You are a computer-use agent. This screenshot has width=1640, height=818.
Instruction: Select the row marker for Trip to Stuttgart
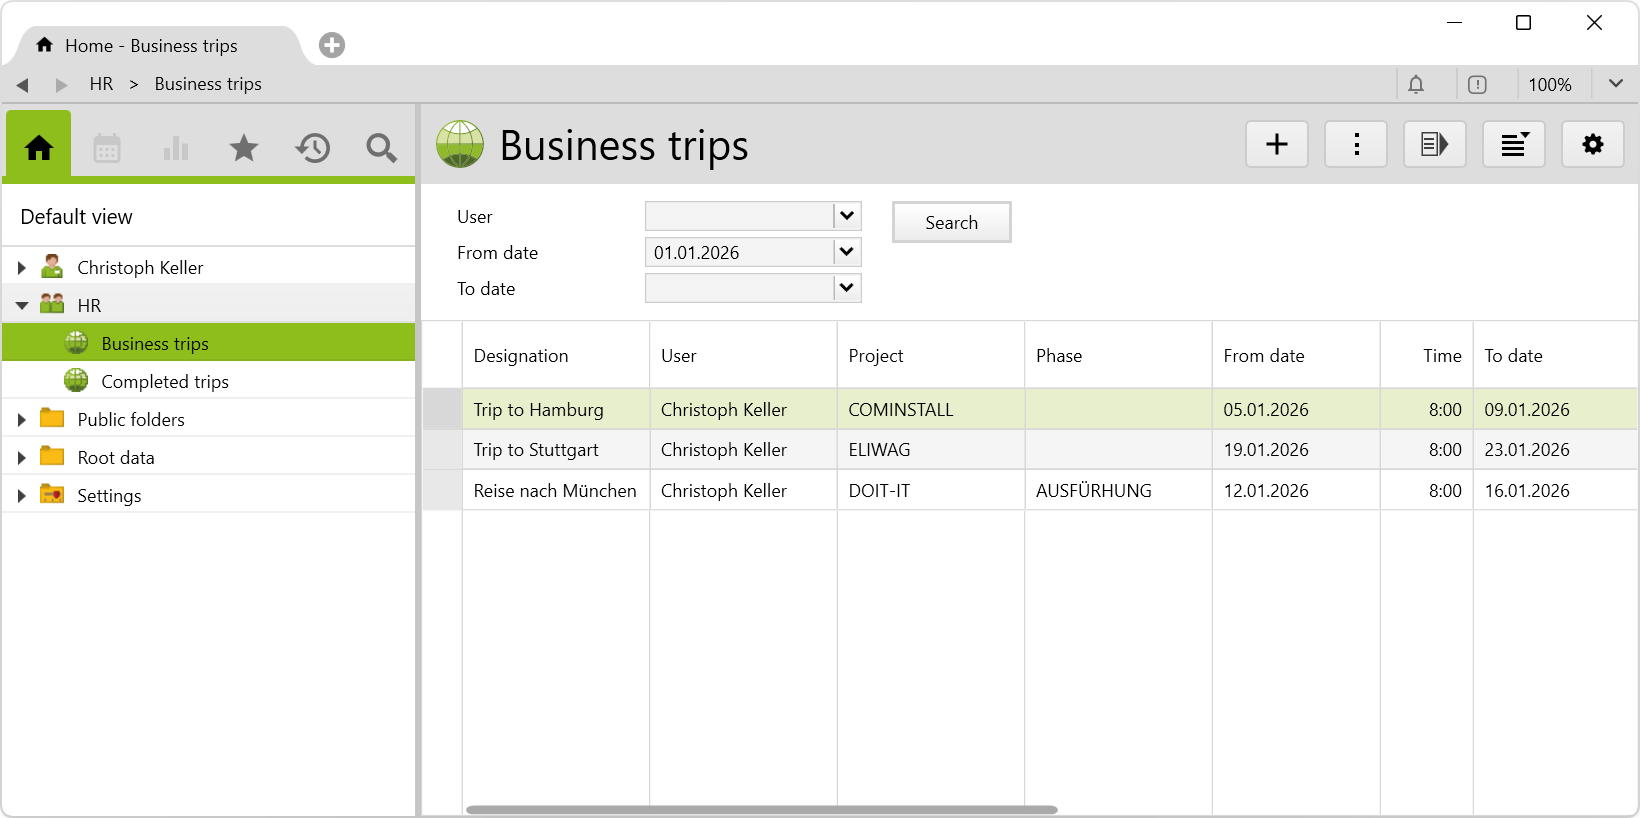point(442,450)
